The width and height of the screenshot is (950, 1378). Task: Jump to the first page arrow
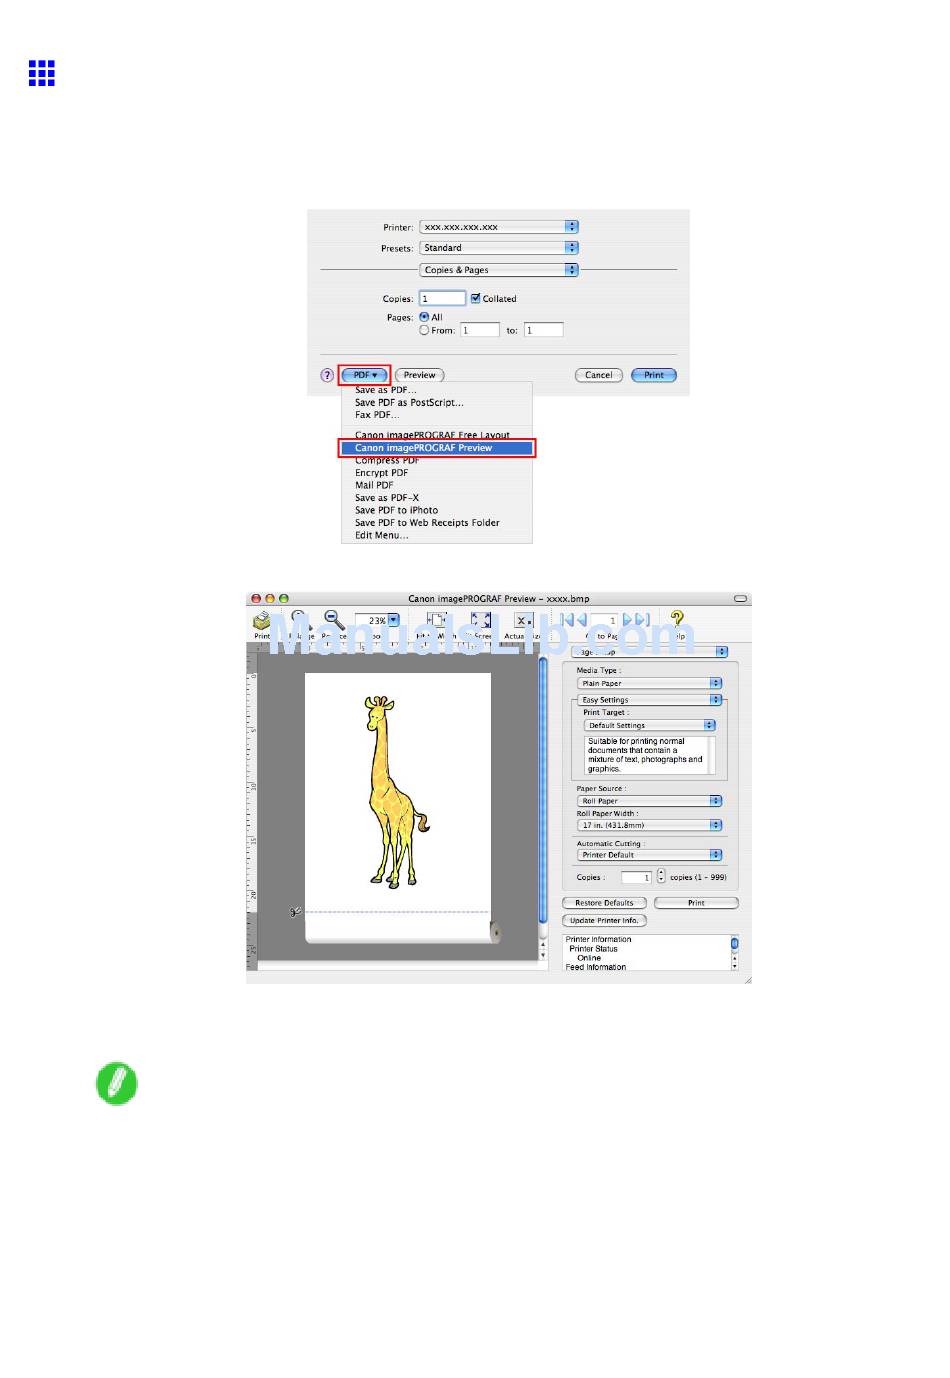[567, 620]
